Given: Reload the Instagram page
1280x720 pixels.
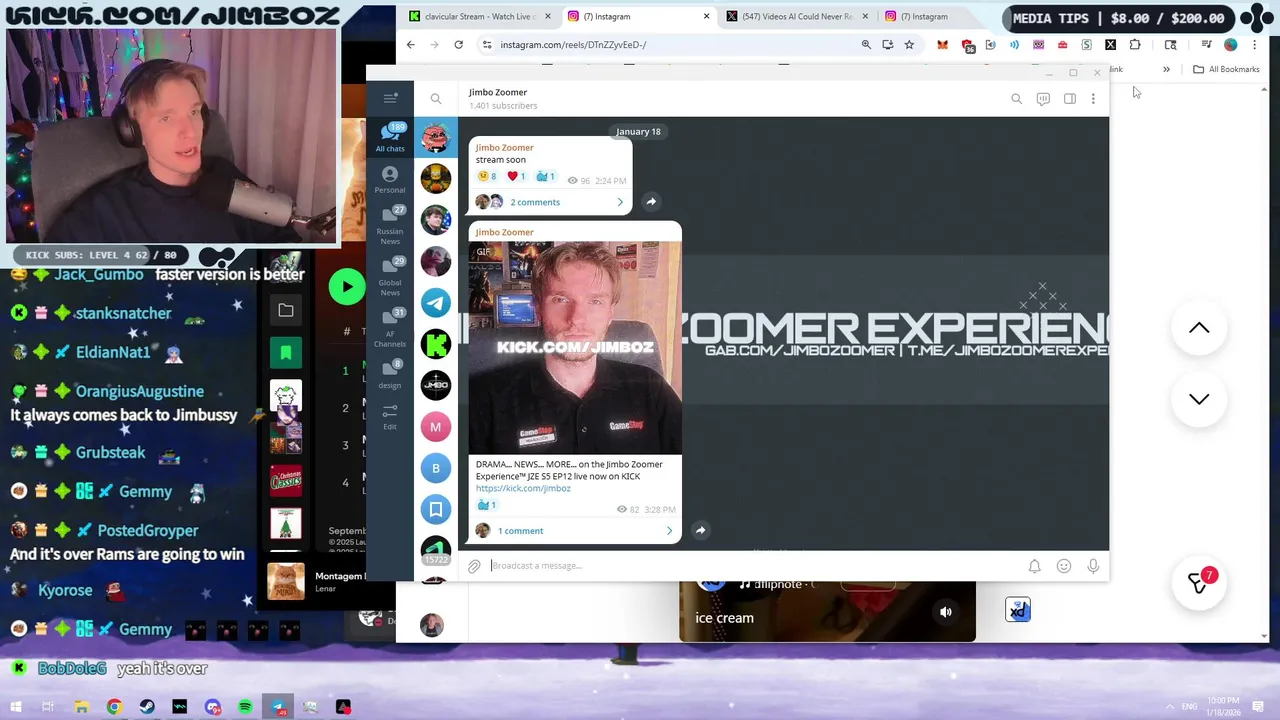Looking at the screenshot, I should coord(458,44).
